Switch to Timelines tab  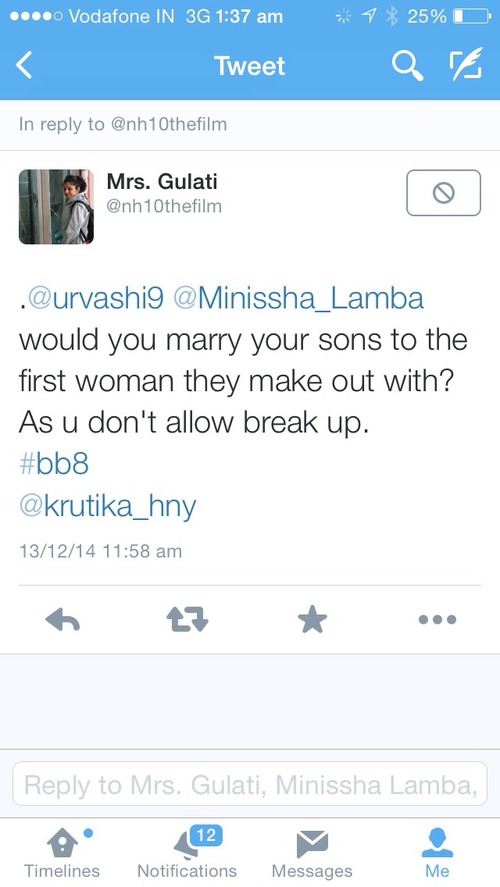click(61, 854)
